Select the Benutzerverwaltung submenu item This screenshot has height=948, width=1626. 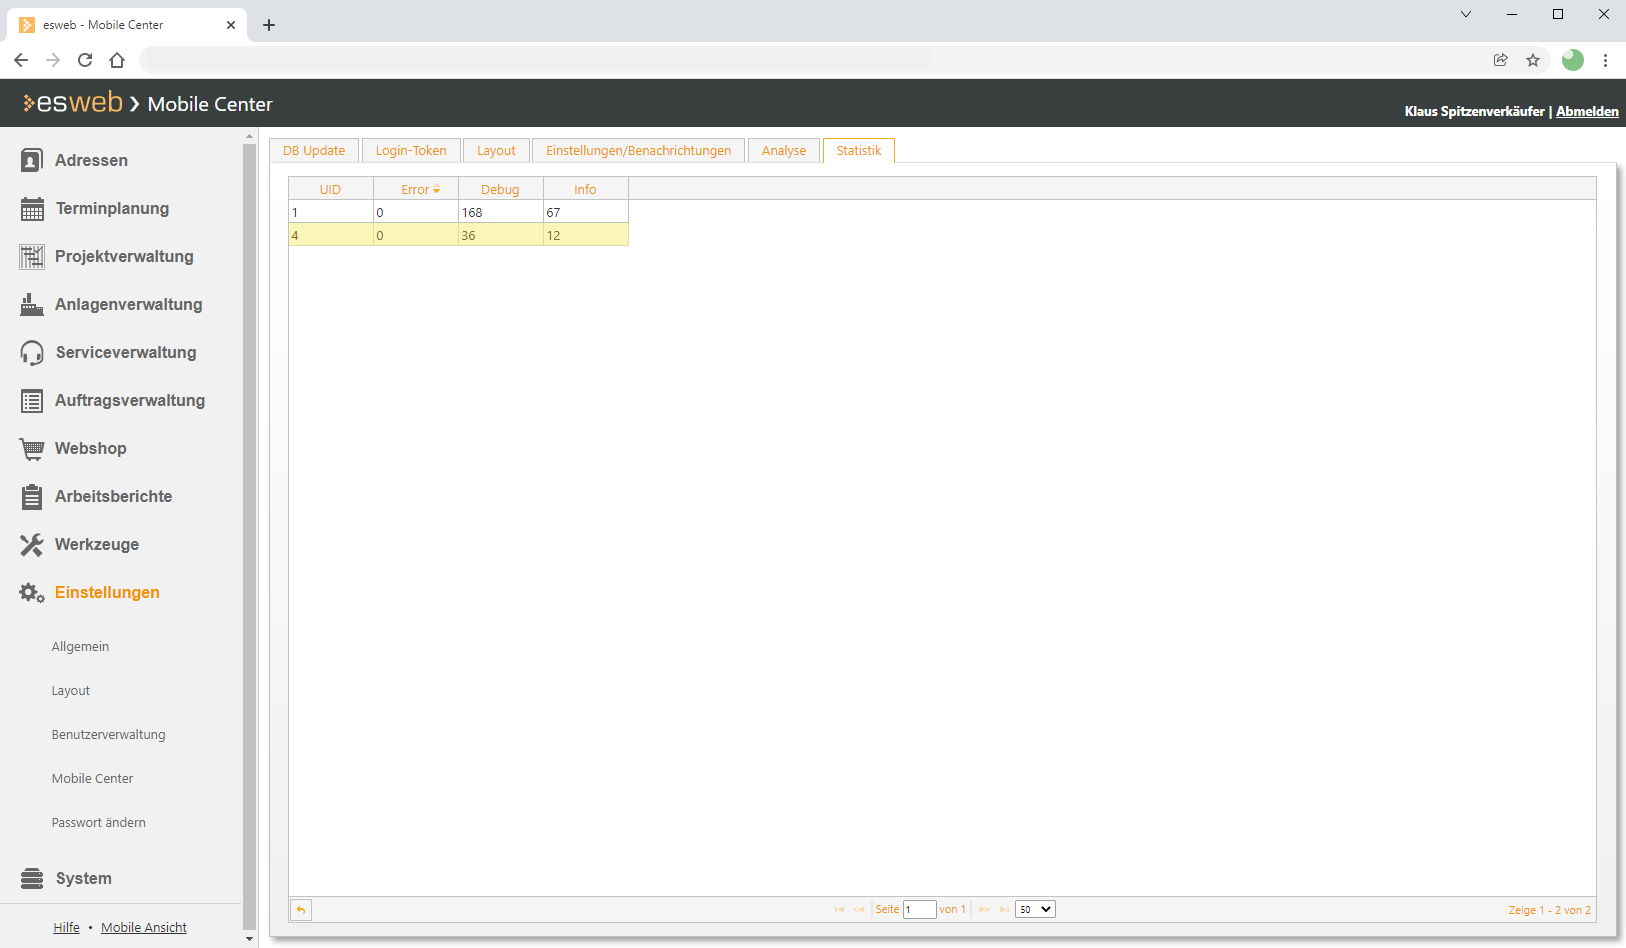tap(108, 735)
